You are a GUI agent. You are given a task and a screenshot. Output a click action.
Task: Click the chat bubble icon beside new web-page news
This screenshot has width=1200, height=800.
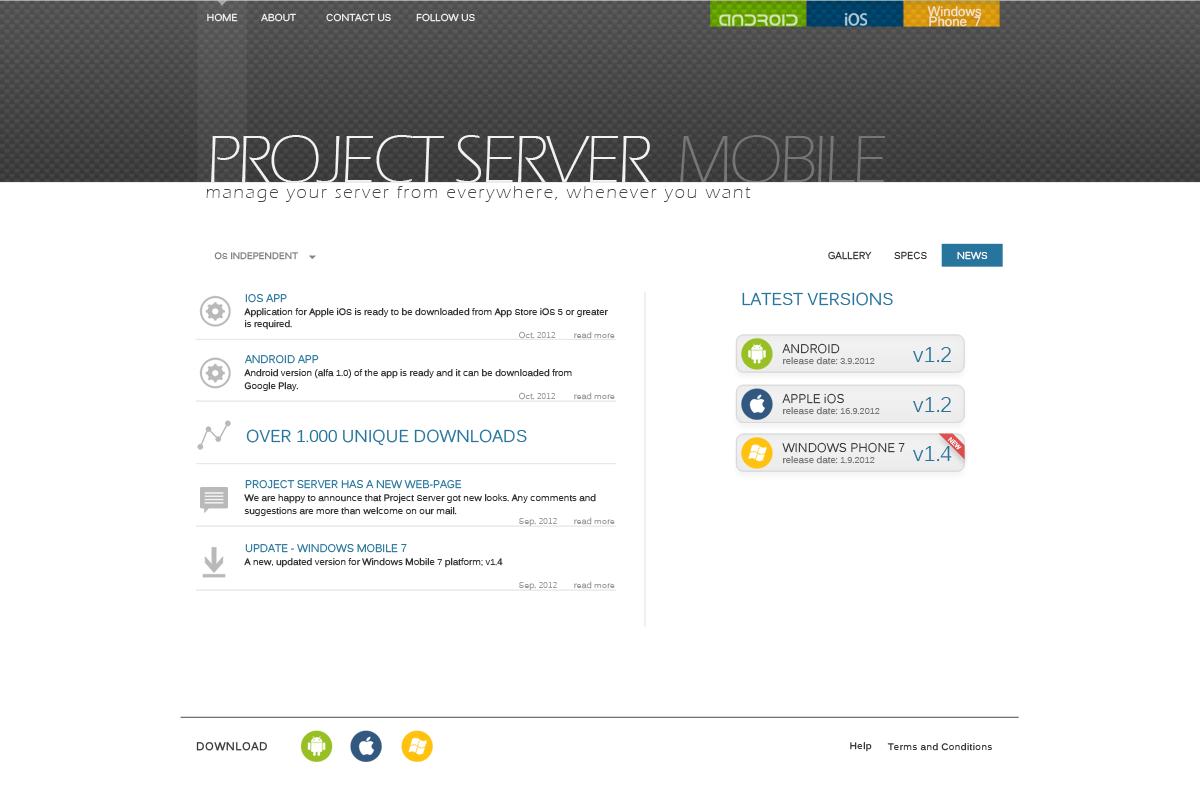click(x=214, y=499)
